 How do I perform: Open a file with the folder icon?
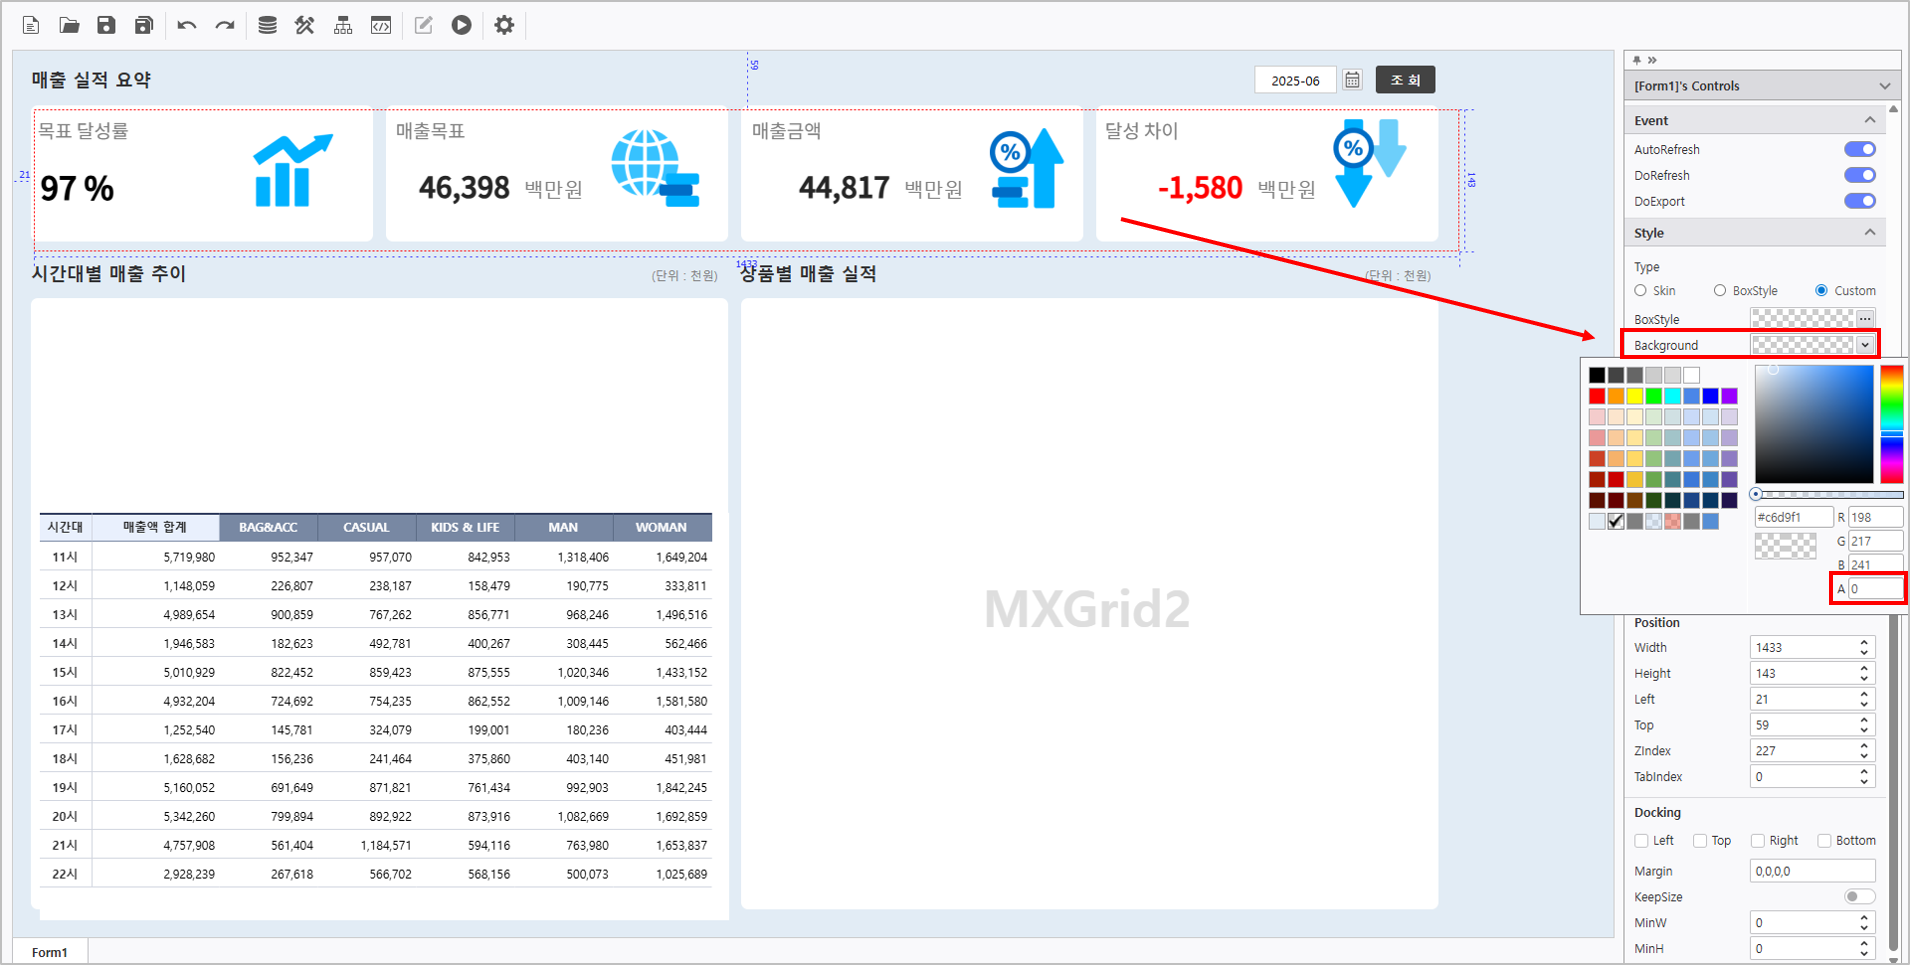click(x=69, y=25)
